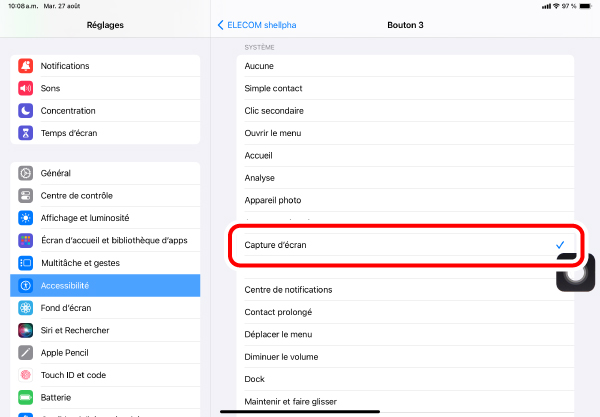Viewport: 600px width, 417px height.
Task: Tap the home indicator bar
Action: [x=300, y=412]
